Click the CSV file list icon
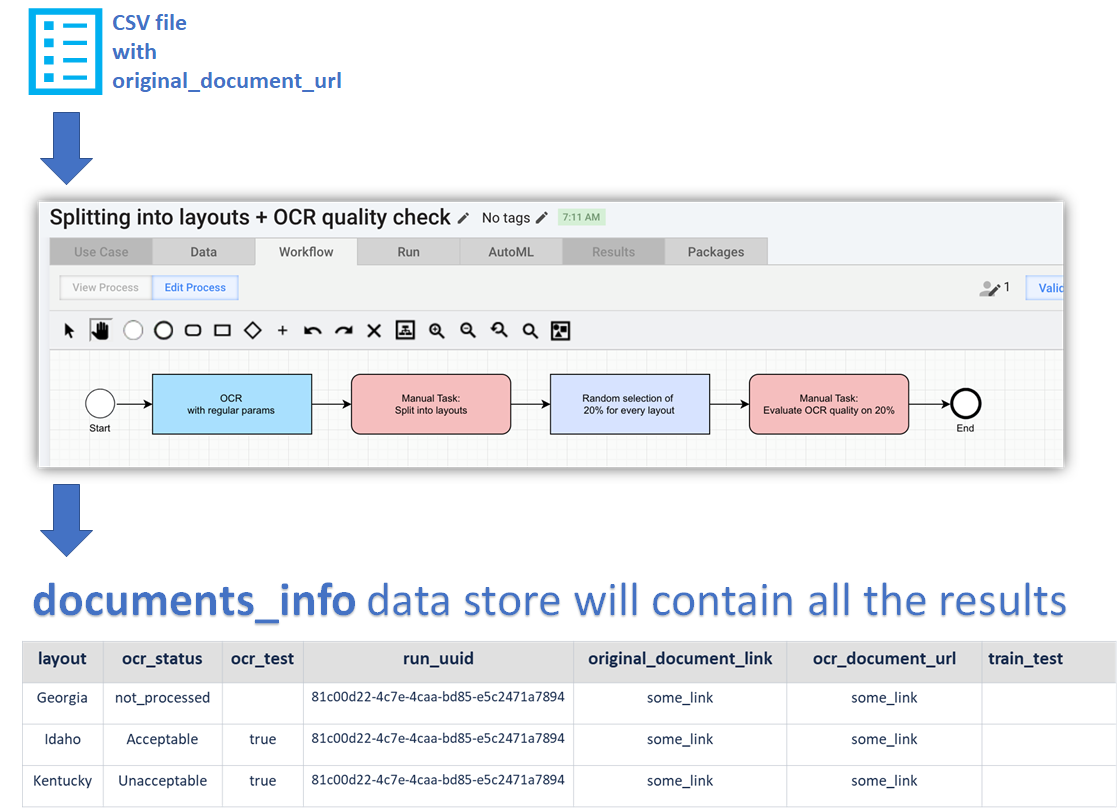1117x808 pixels. click(x=66, y=51)
